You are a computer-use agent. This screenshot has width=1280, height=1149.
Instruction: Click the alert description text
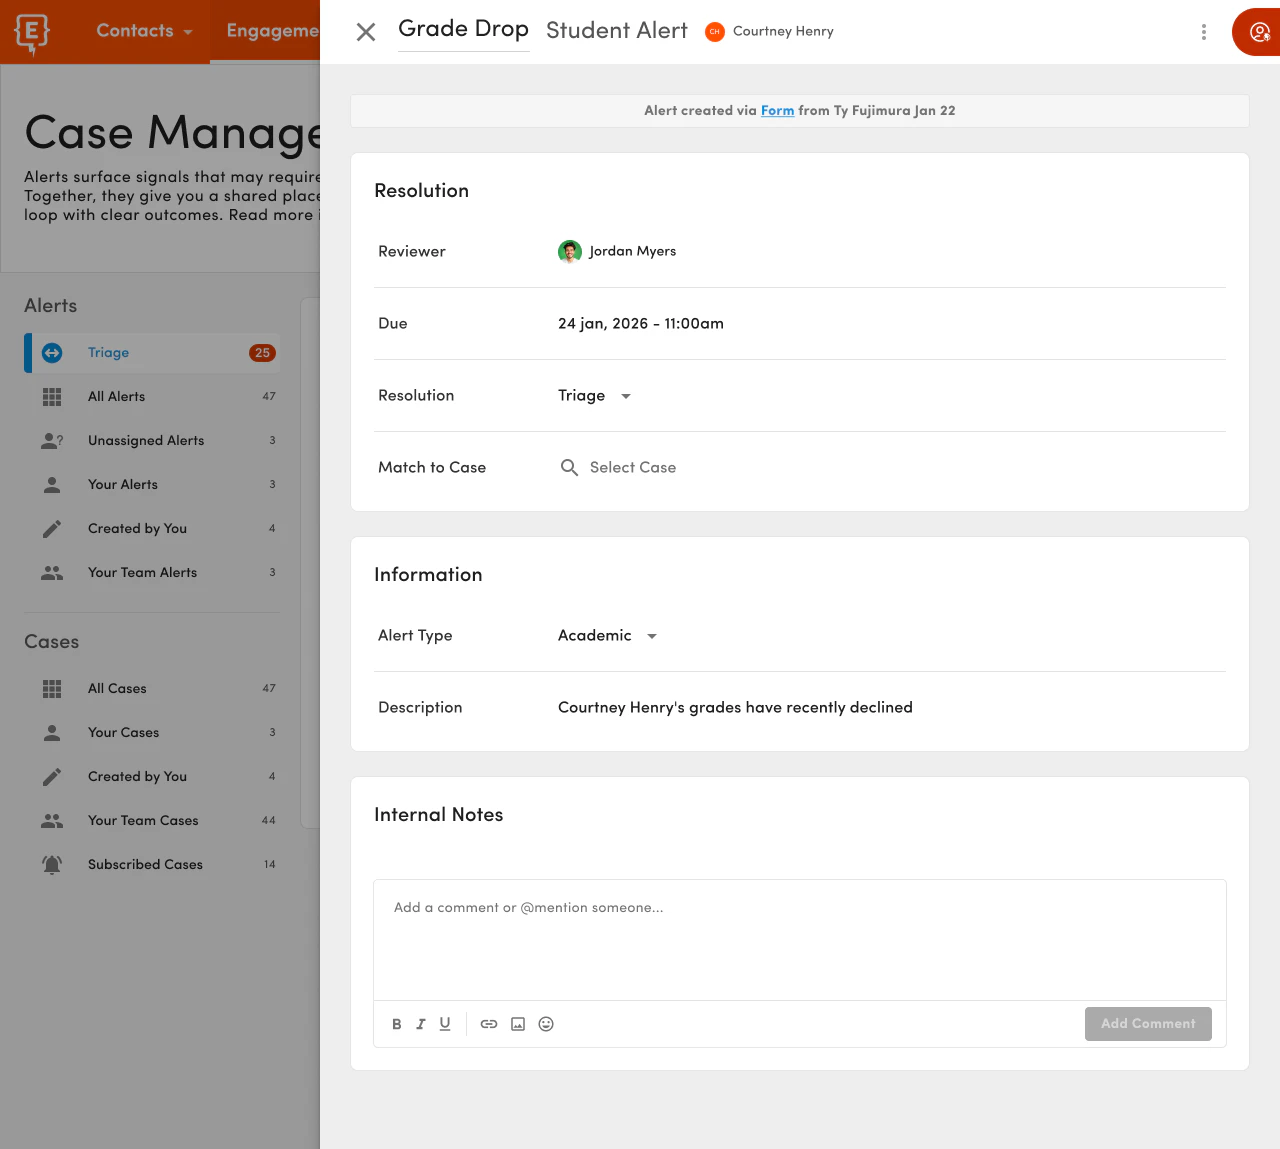tap(735, 708)
